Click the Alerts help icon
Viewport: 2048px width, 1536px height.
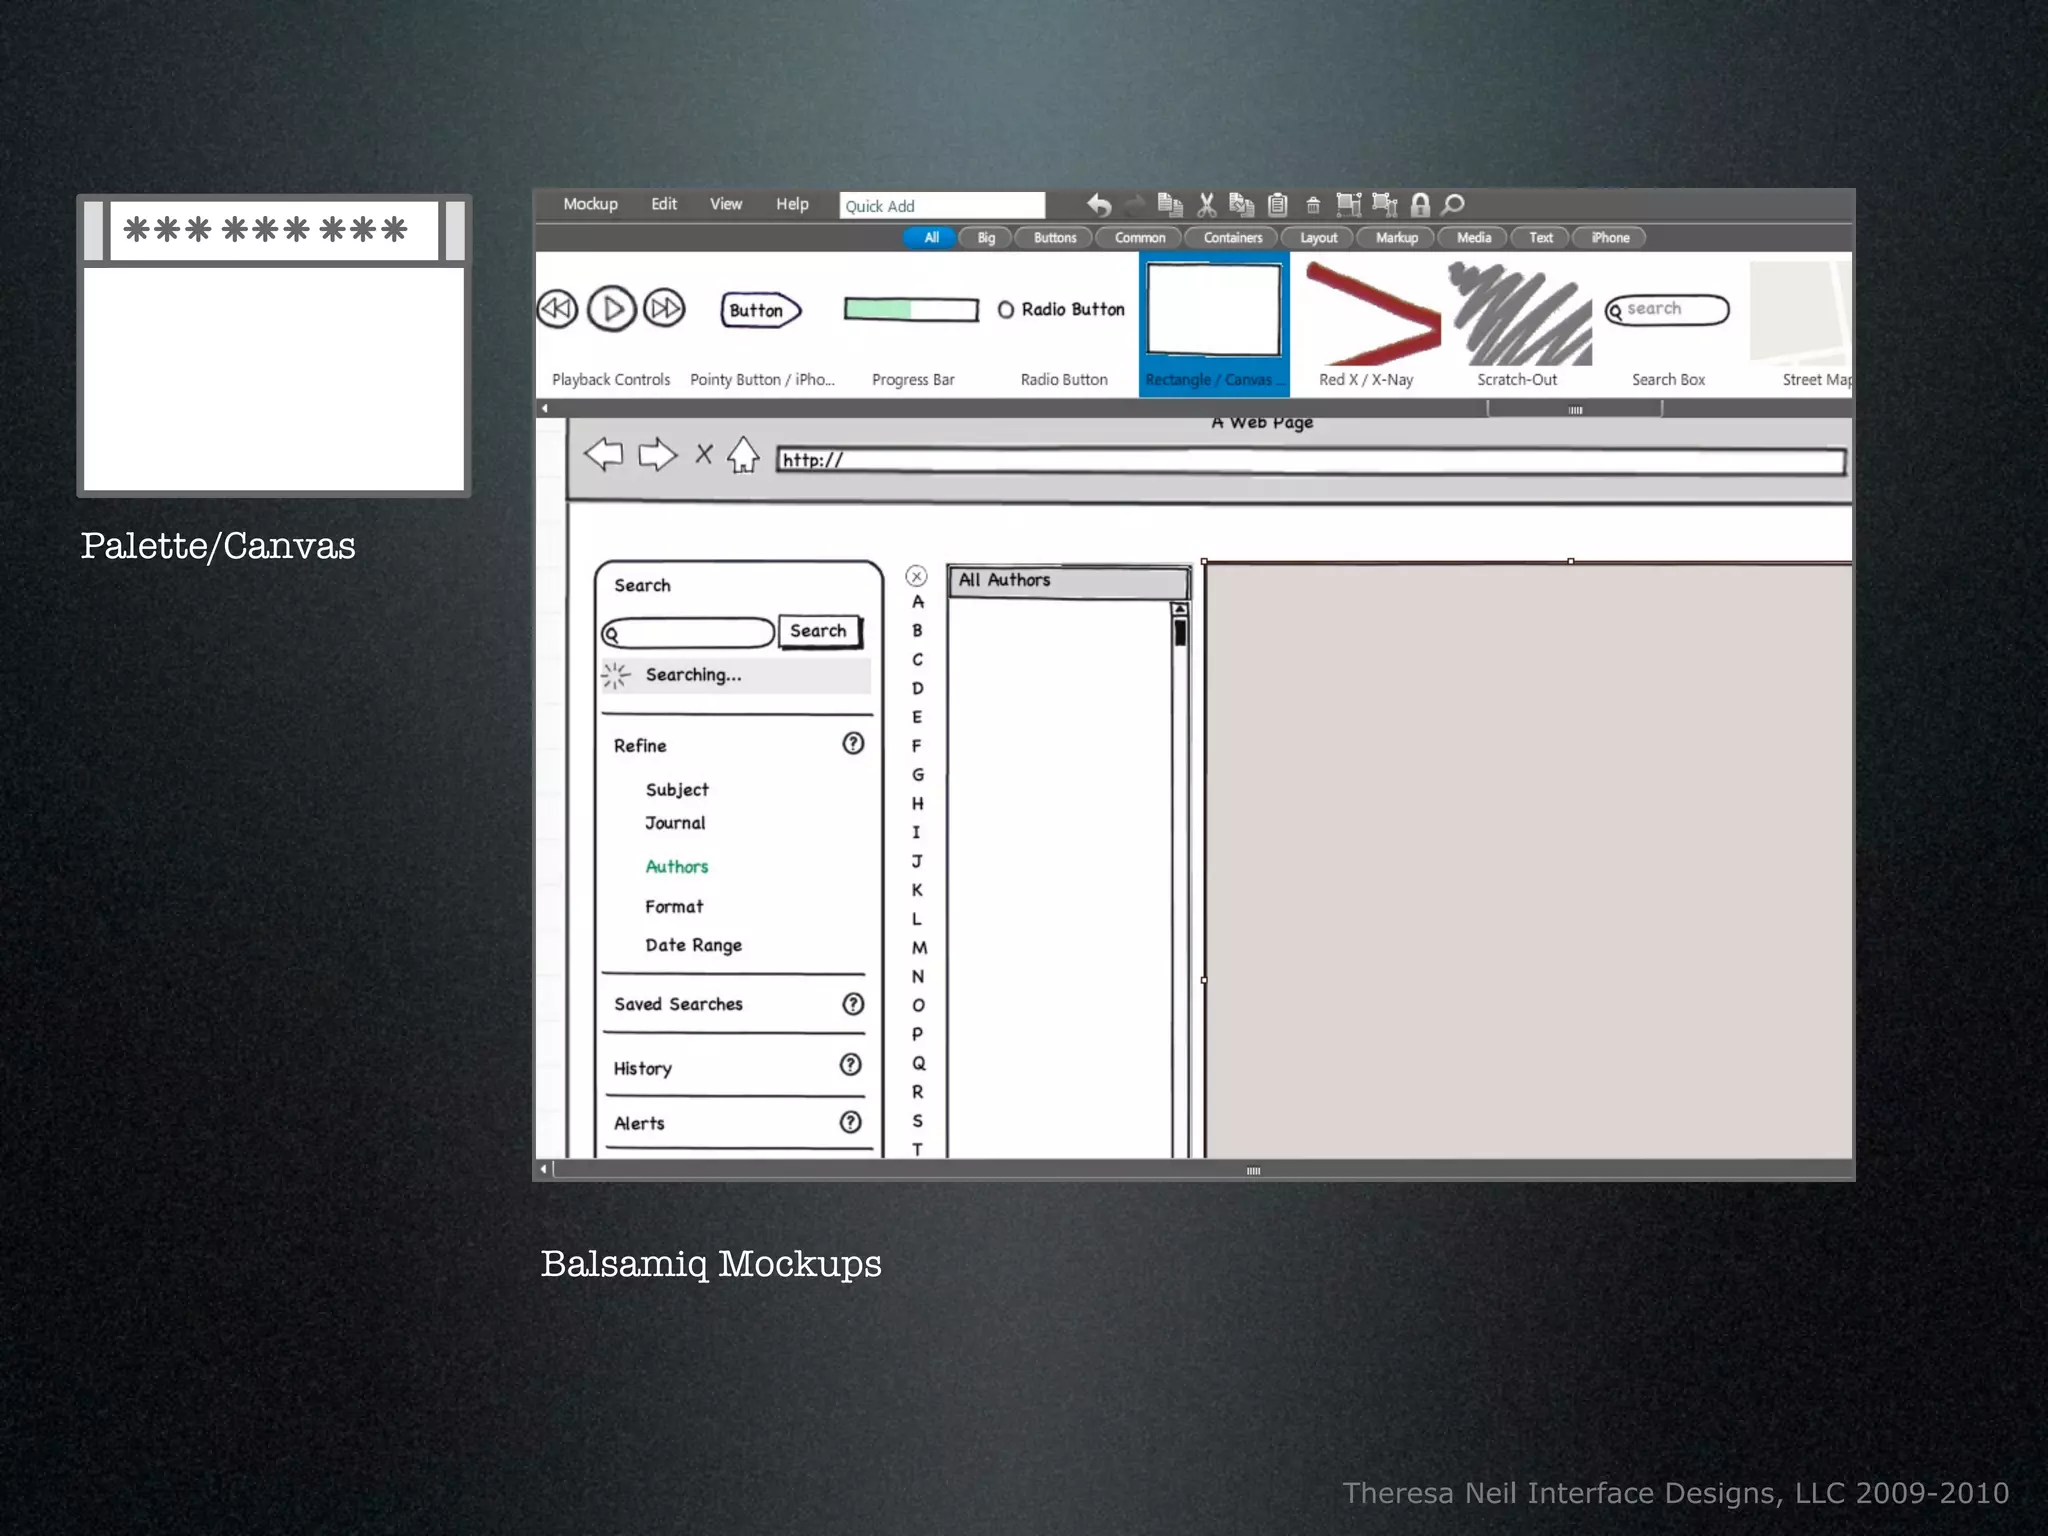click(x=851, y=1122)
